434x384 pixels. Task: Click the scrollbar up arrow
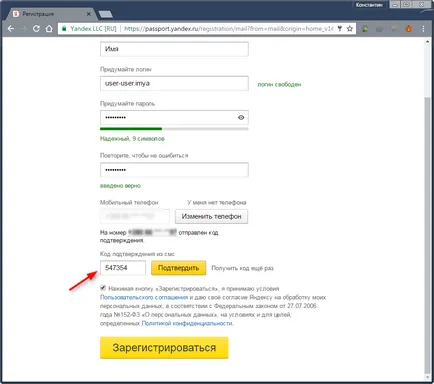pyautogui.click(x=428, y=42)
